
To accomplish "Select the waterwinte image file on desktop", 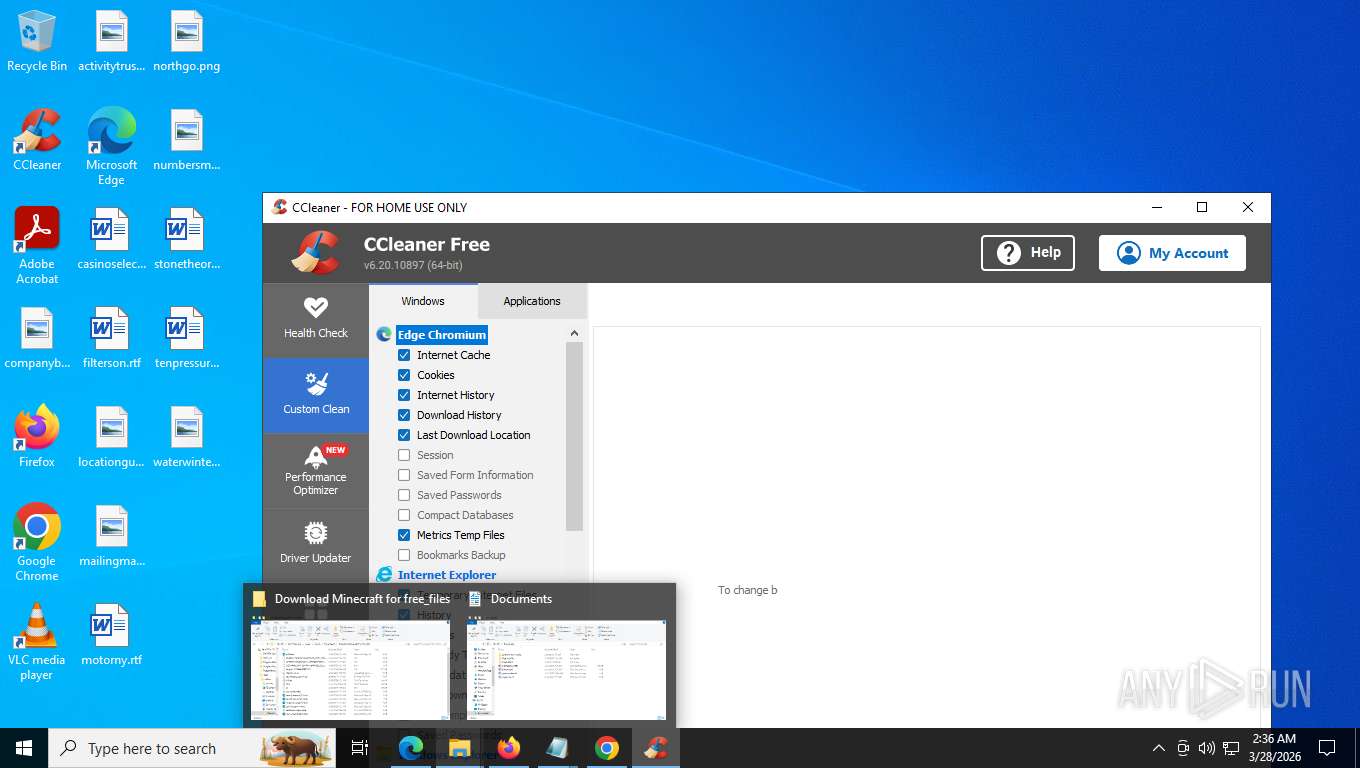I will tap(186, 437).
